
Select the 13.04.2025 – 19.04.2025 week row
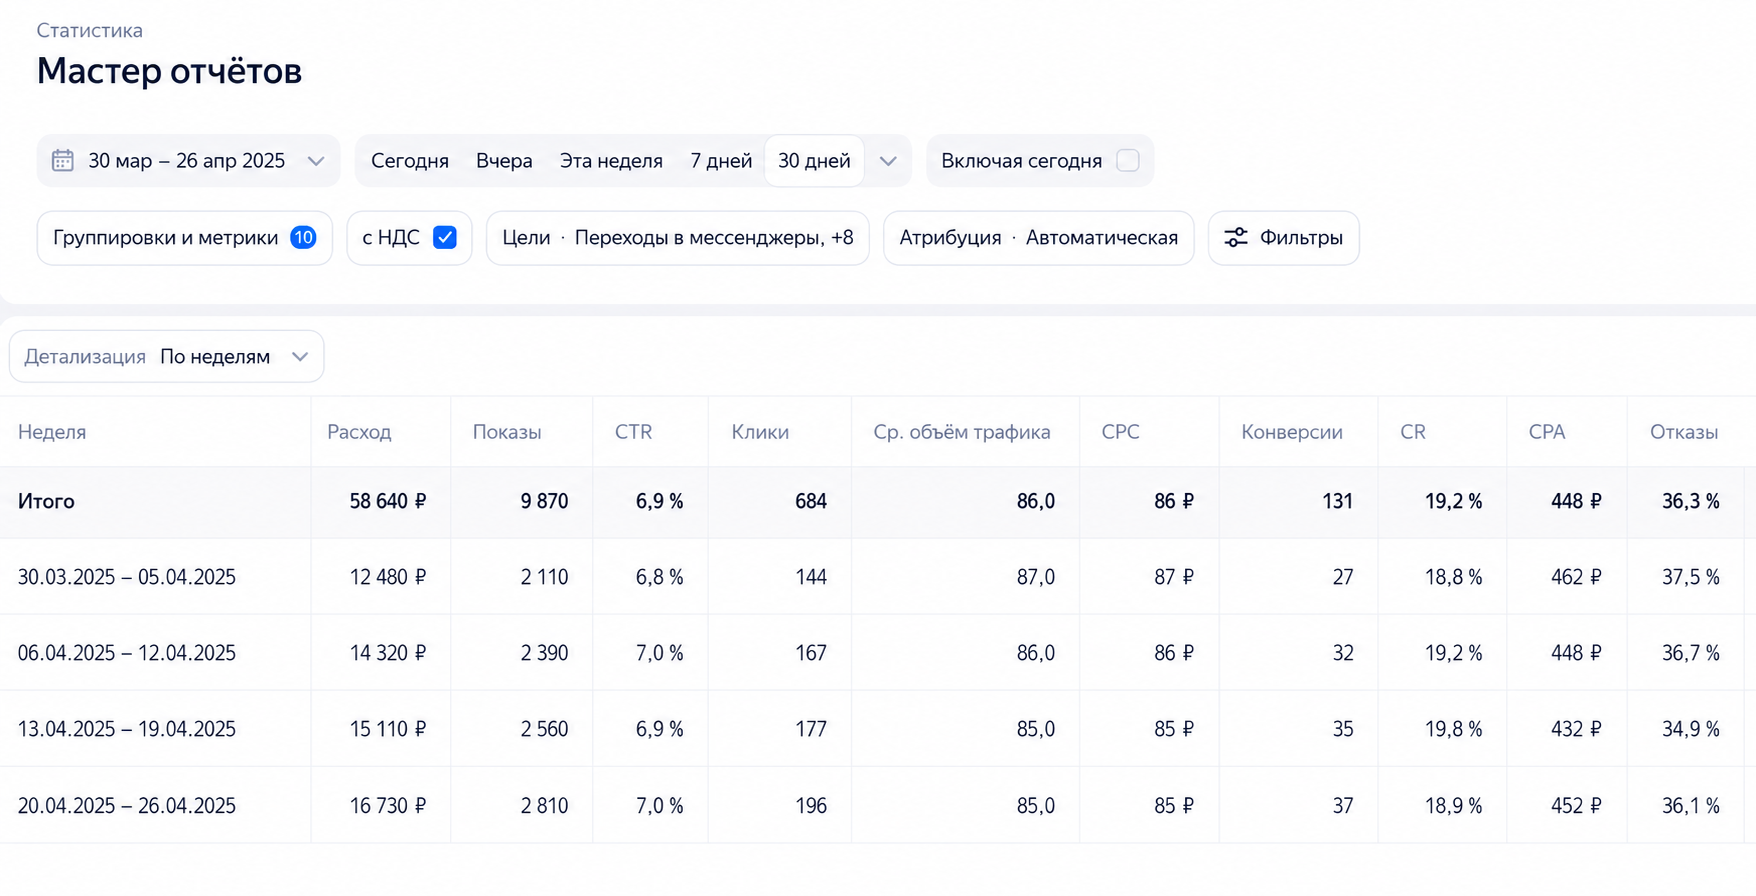(x=877, y=729)
